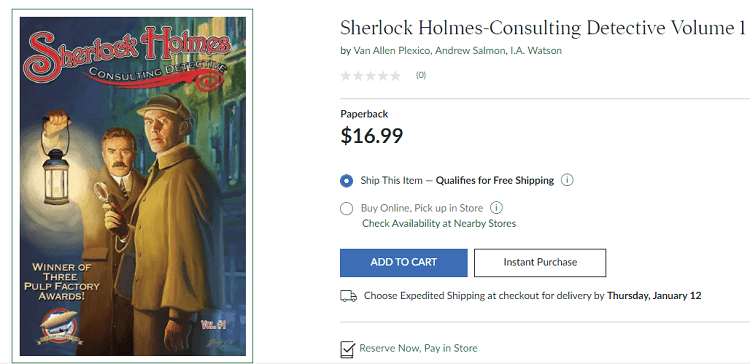Image resolution: width=750 pixels, height=364 pixels.
Task: View the Sherlock Holmes book cover image
Action: pos(132,187)
